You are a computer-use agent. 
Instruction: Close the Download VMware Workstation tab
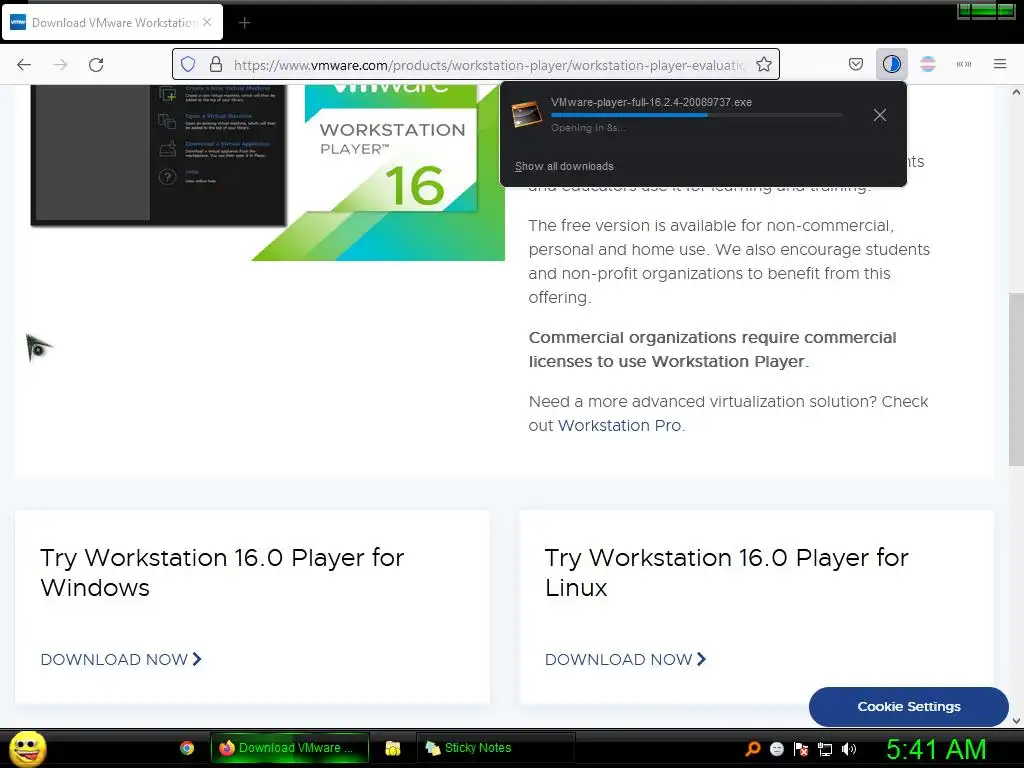207,22
